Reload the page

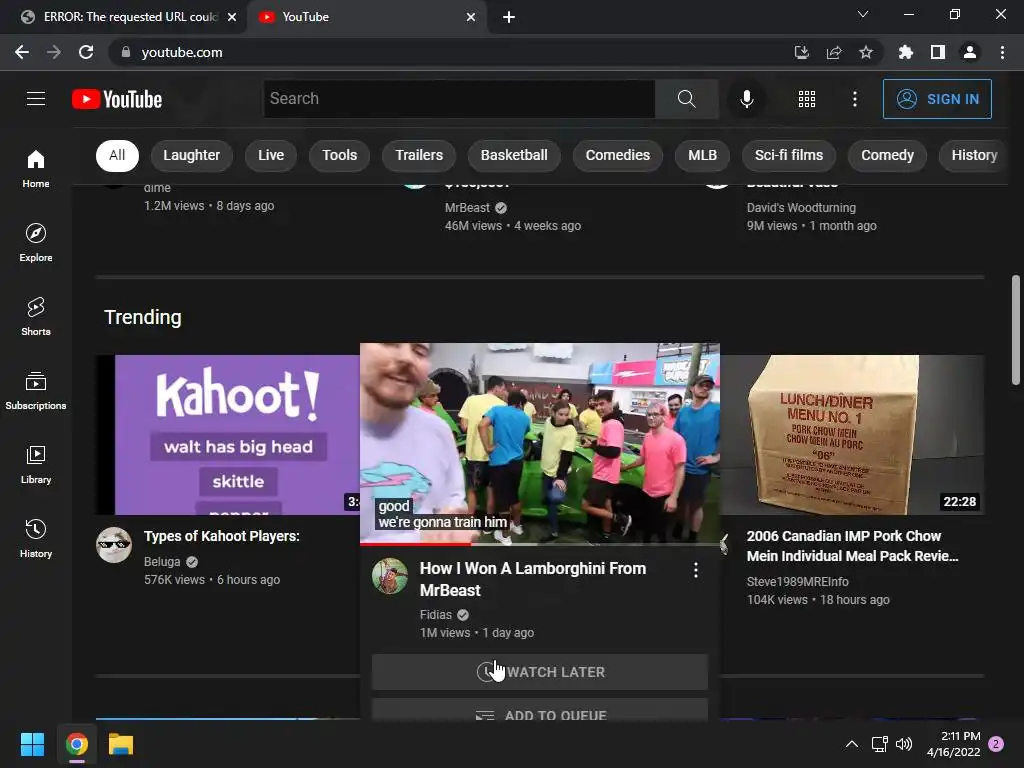(x=86, y=52)
